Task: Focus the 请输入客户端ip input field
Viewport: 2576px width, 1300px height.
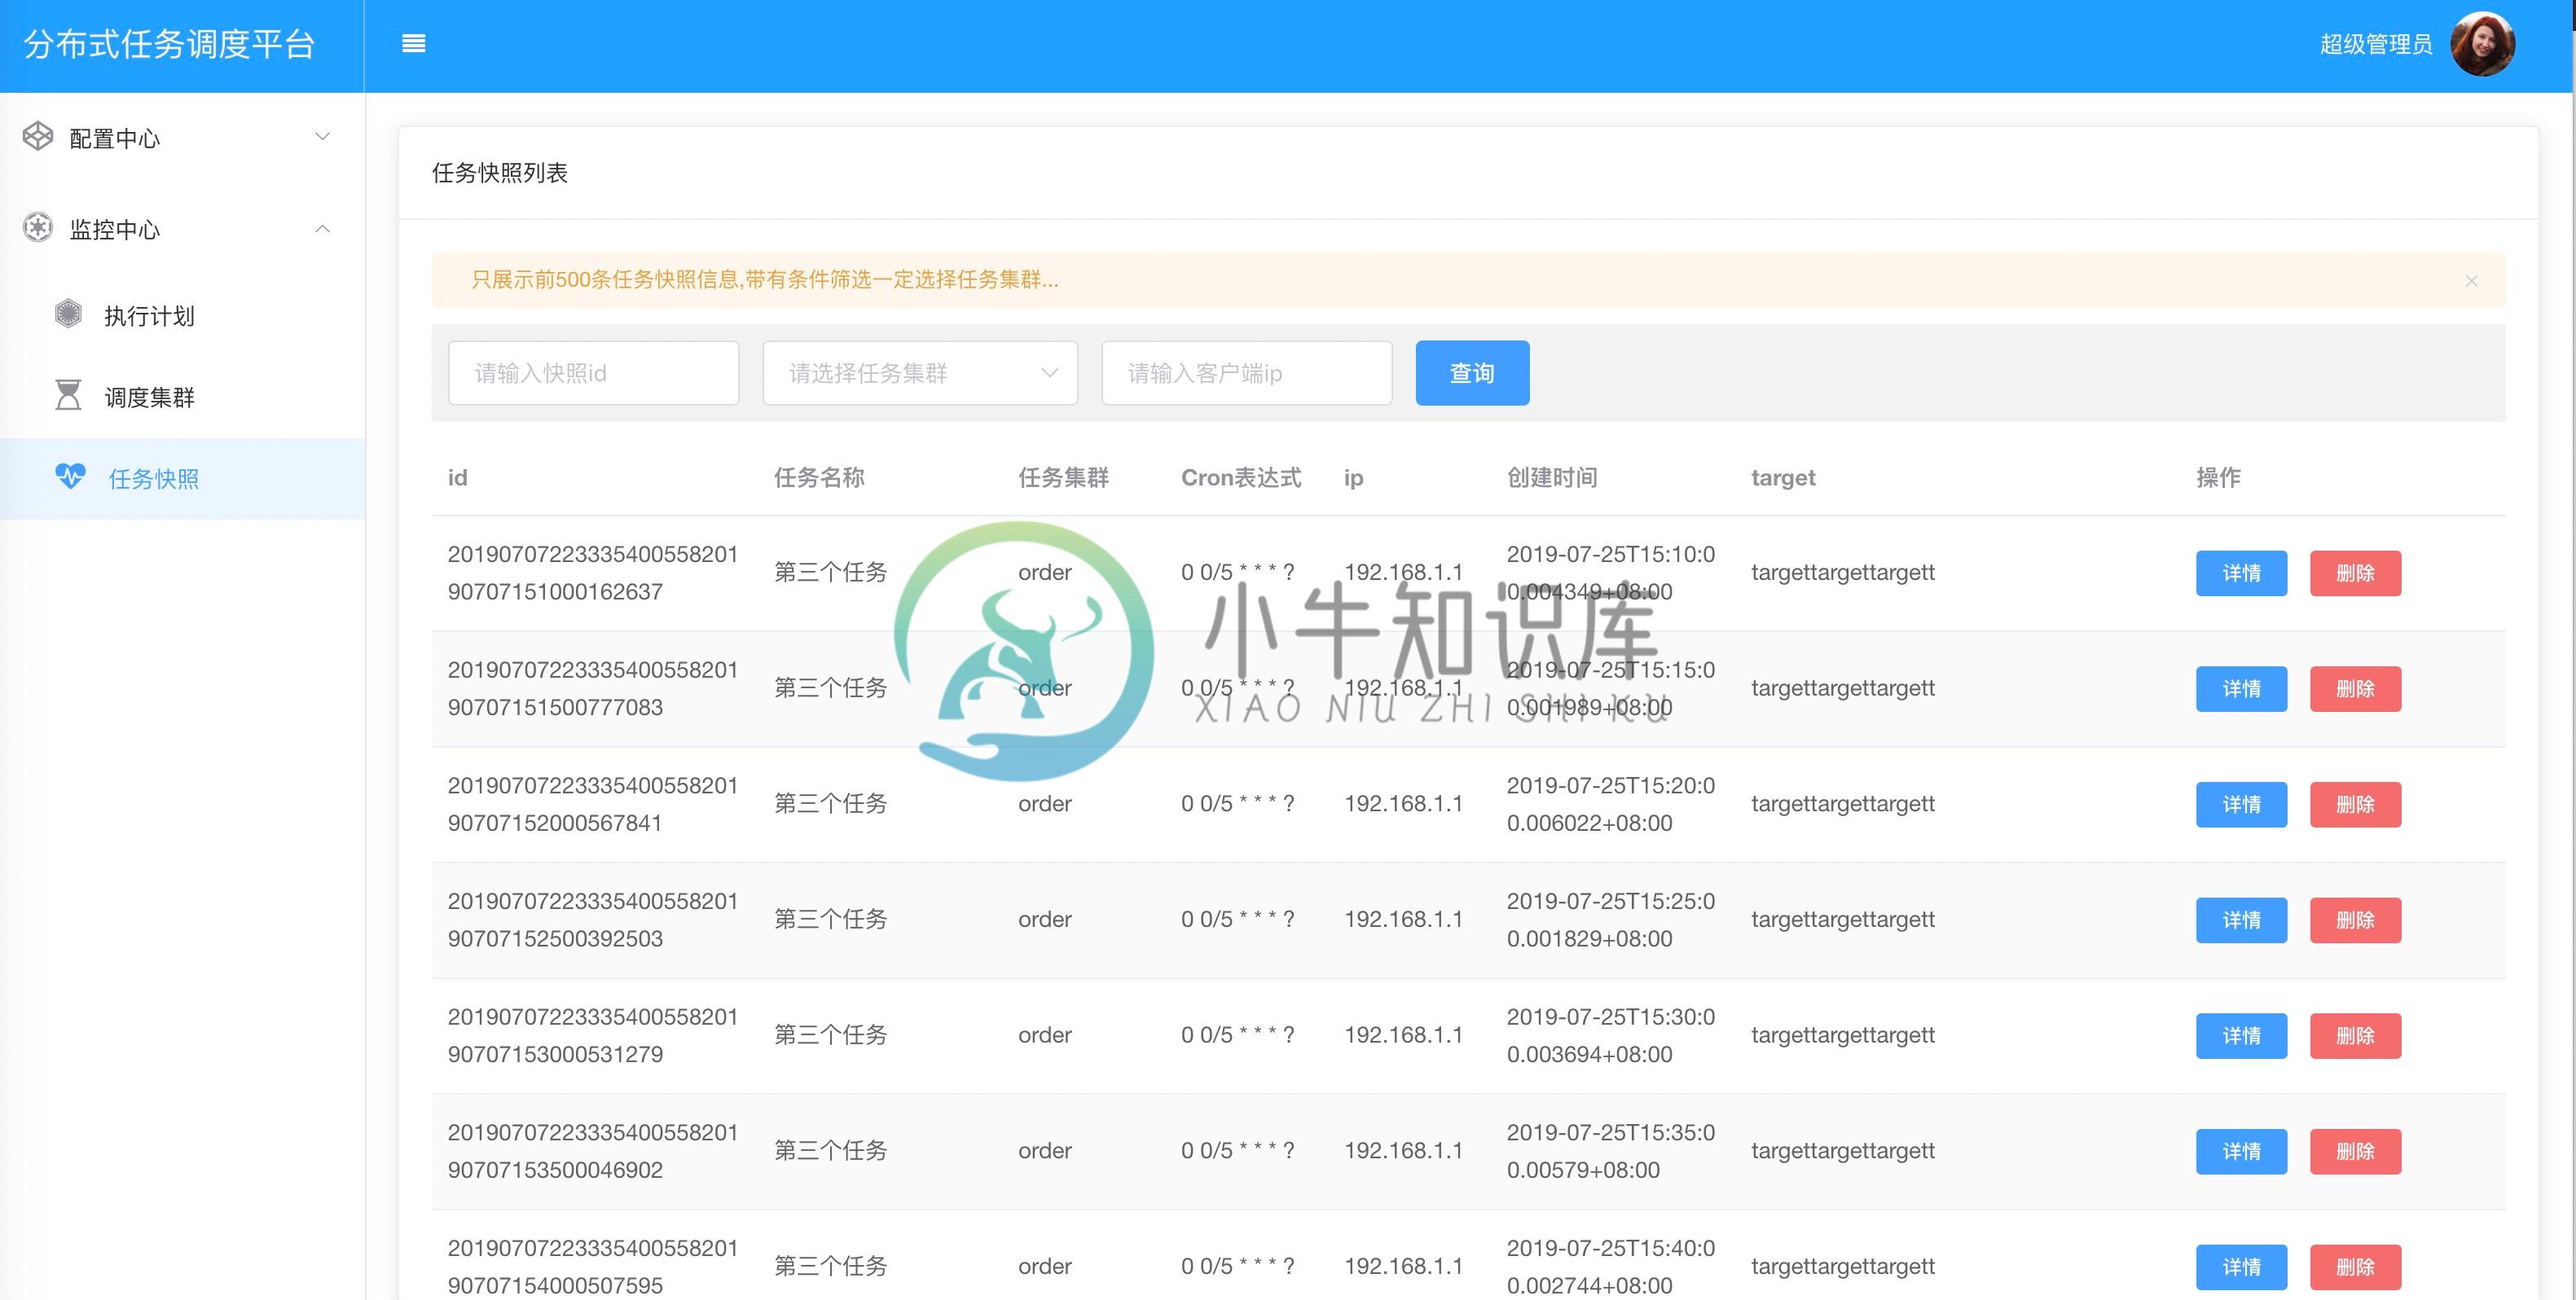Action: pyautogui.click(x=1247, y=373)
